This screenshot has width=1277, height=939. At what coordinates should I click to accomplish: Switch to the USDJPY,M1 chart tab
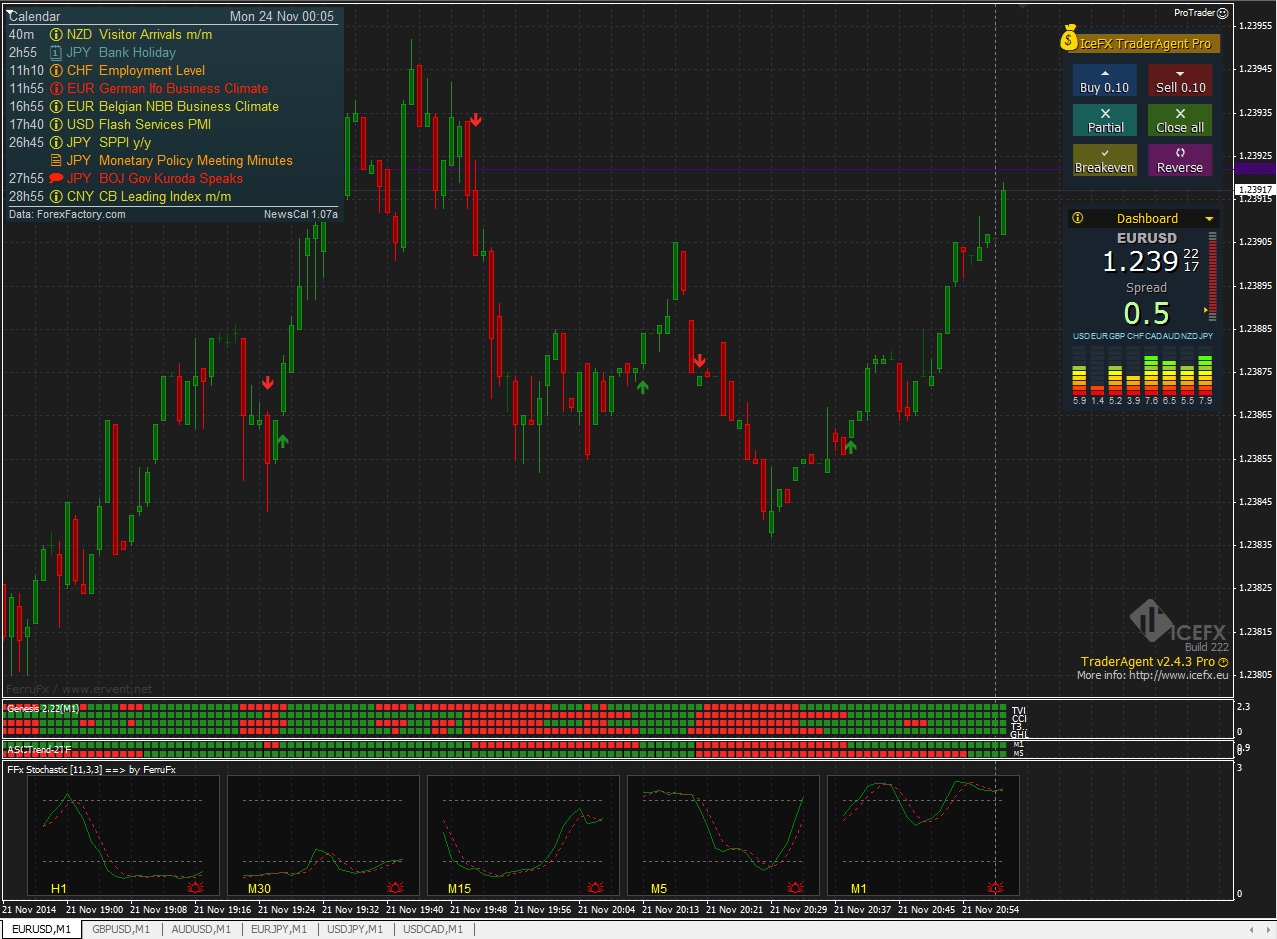coord(355,929)
